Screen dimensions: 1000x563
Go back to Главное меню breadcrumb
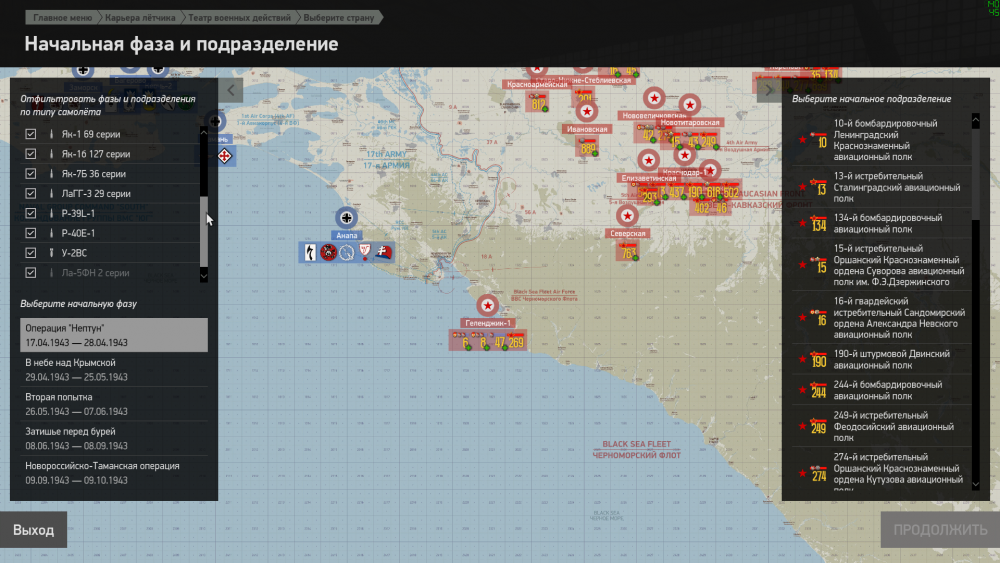tap(62, 17)
